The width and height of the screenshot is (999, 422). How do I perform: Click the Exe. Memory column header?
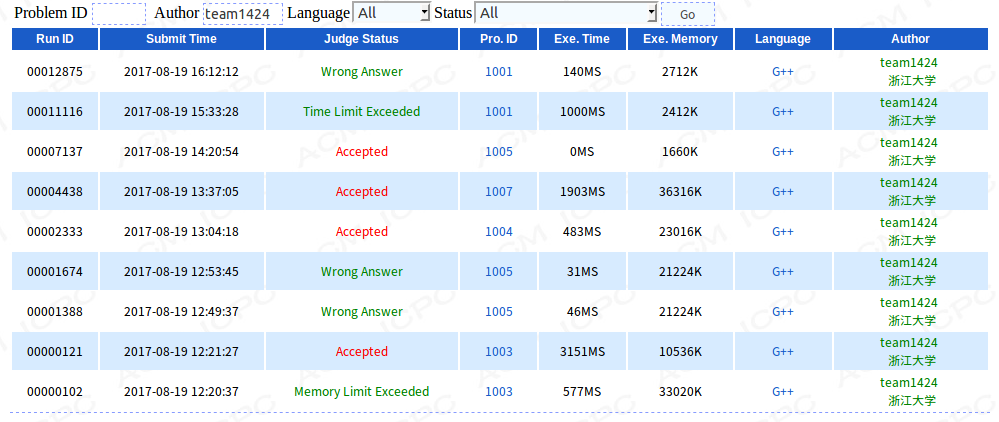(x=680, y=39)
